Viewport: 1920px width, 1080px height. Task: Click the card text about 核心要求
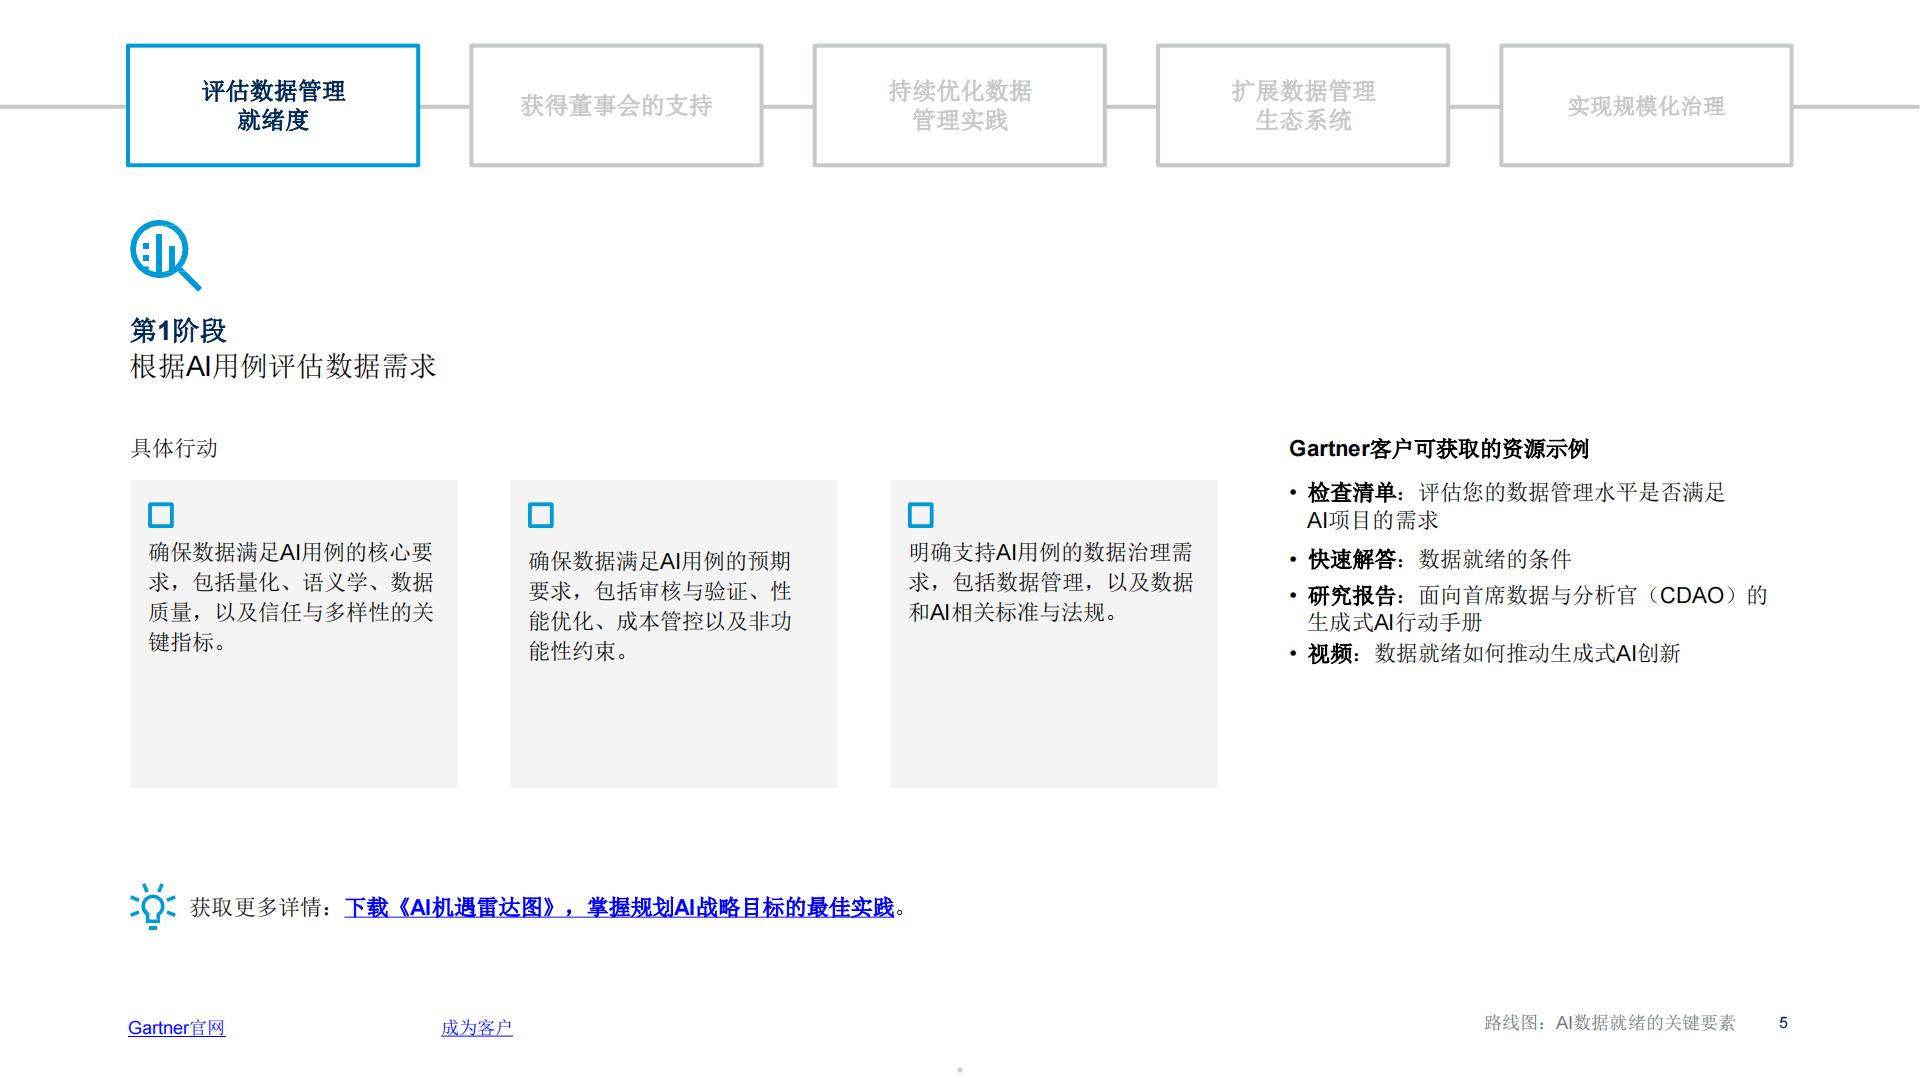291,597
